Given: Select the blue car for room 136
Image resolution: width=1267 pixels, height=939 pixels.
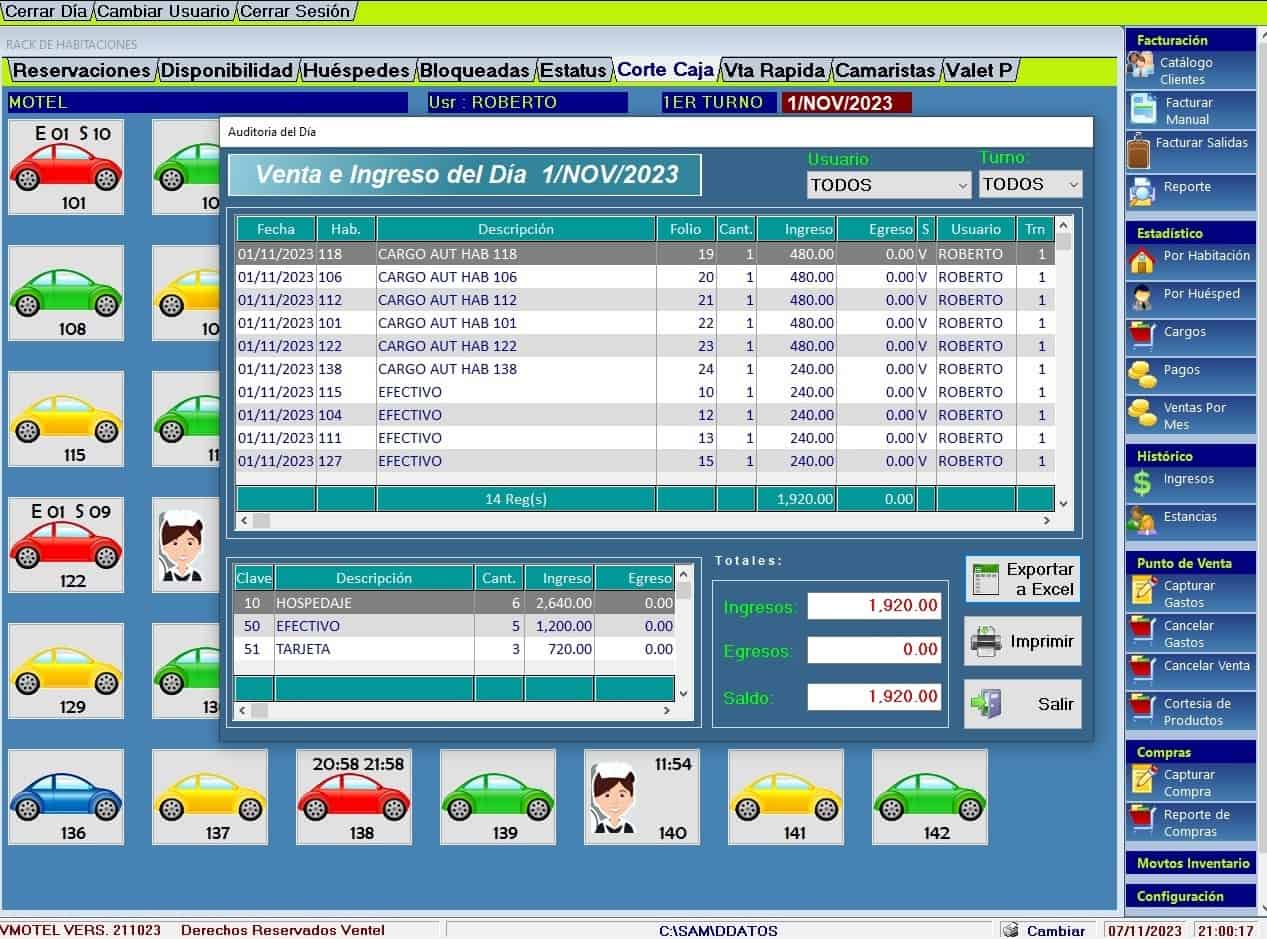Looking at the screenshot, I should (x=66, y=798).
